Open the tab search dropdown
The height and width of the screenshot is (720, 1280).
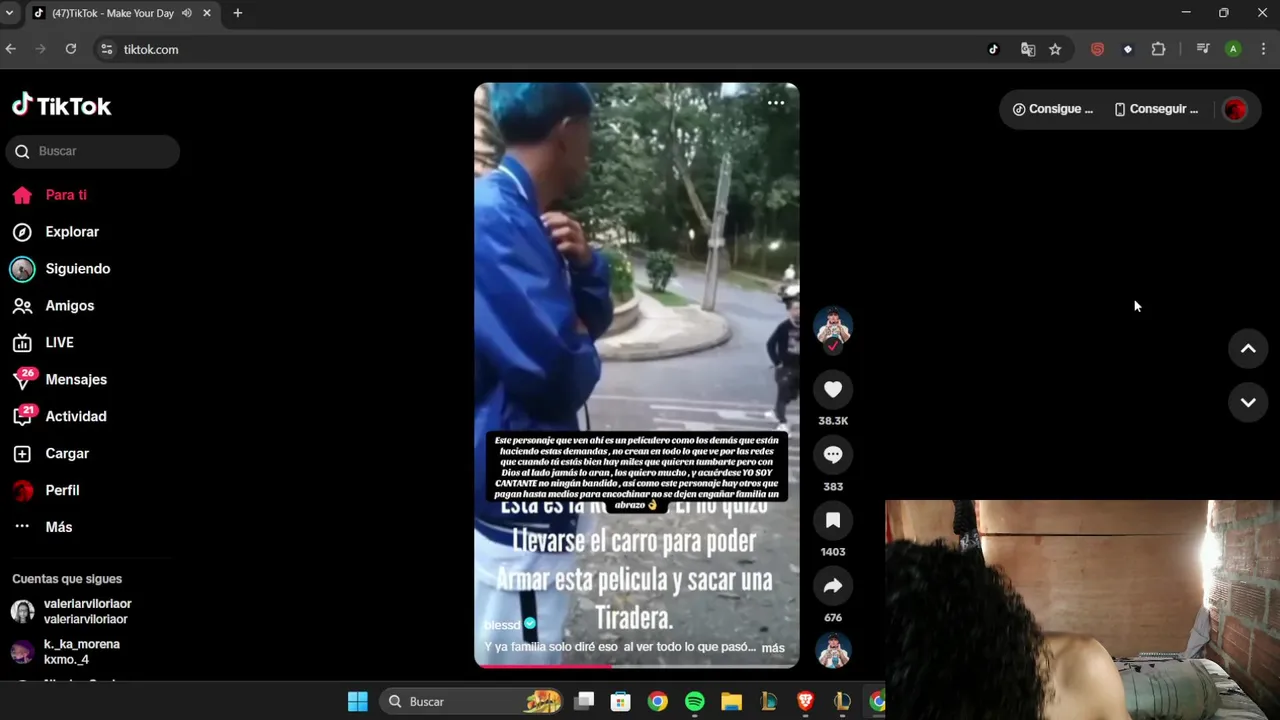point(9,13)
